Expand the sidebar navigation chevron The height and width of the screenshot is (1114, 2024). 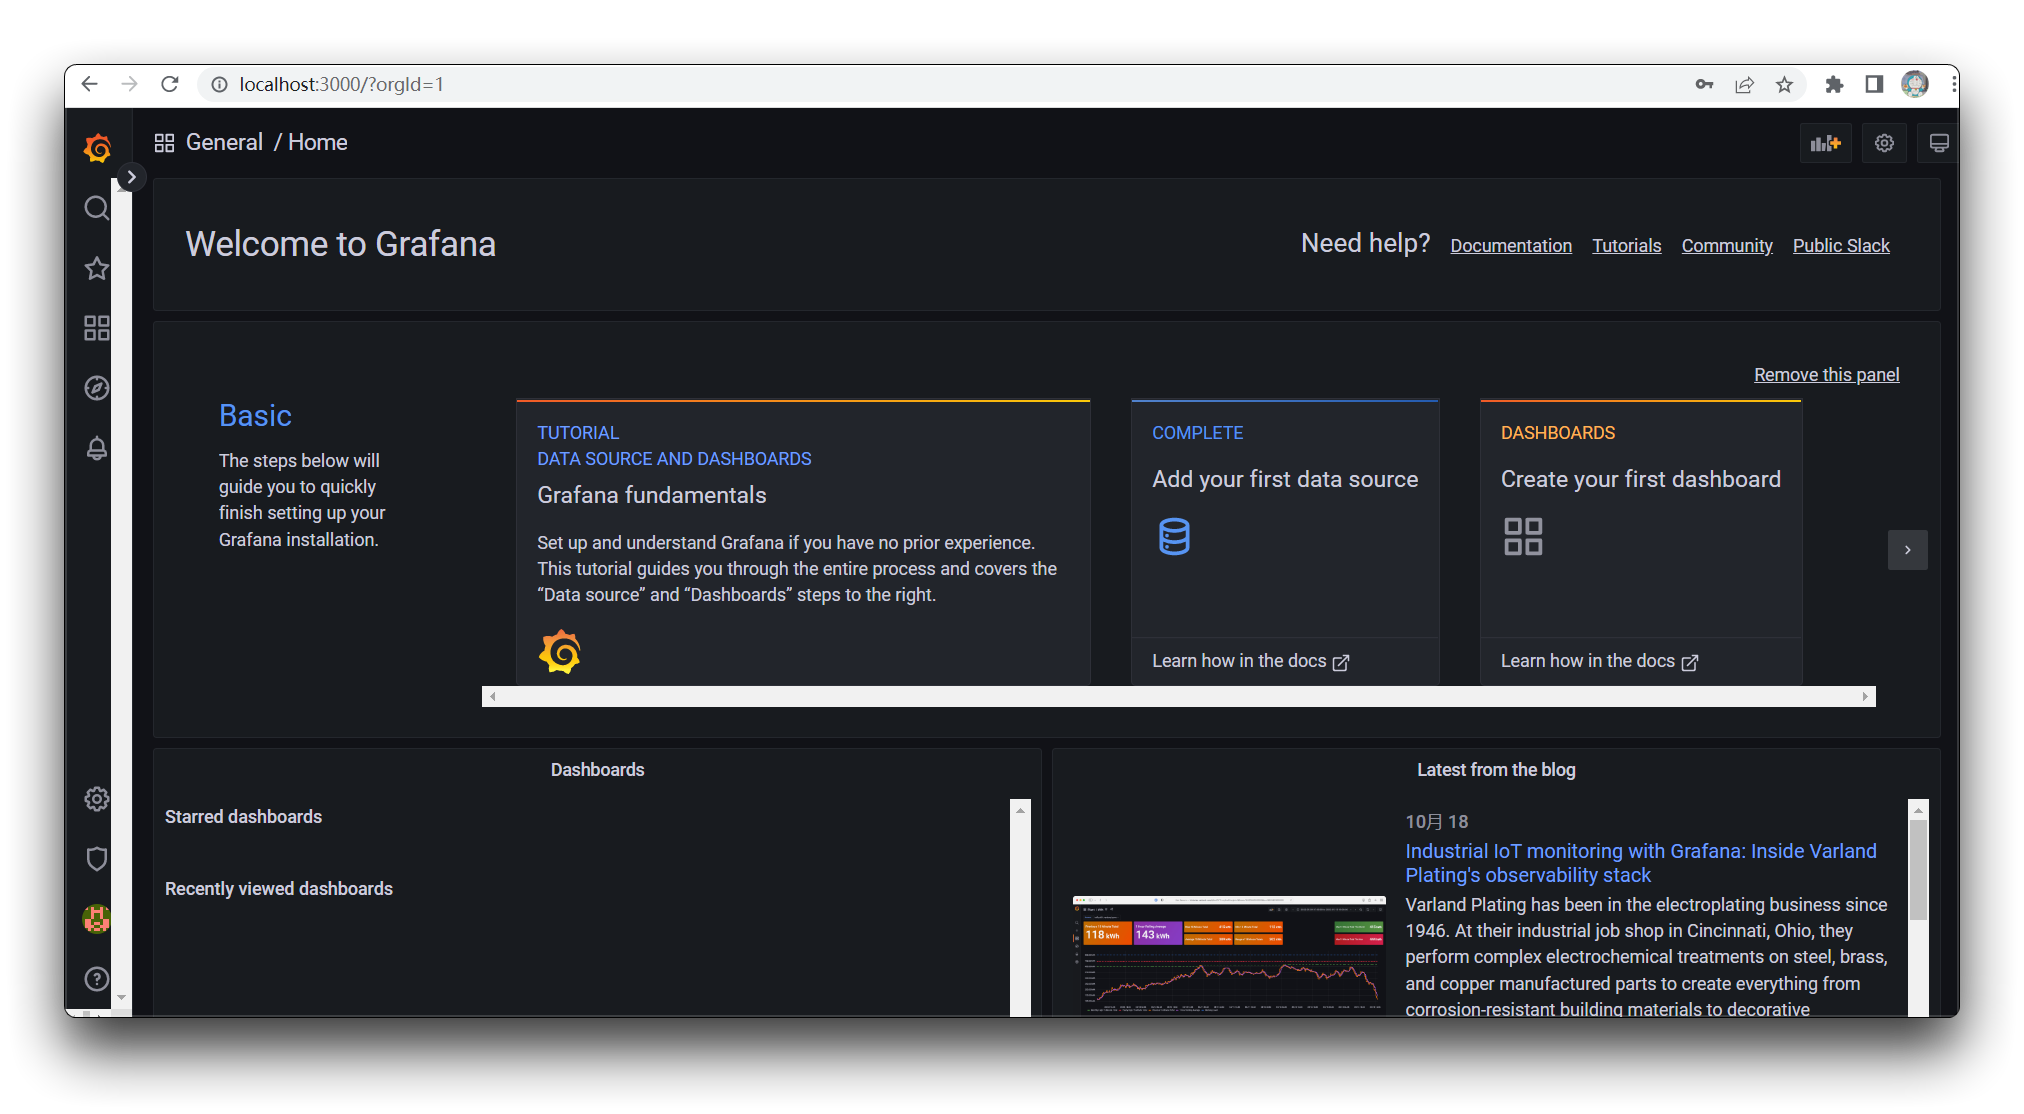(x=131, y=177)
